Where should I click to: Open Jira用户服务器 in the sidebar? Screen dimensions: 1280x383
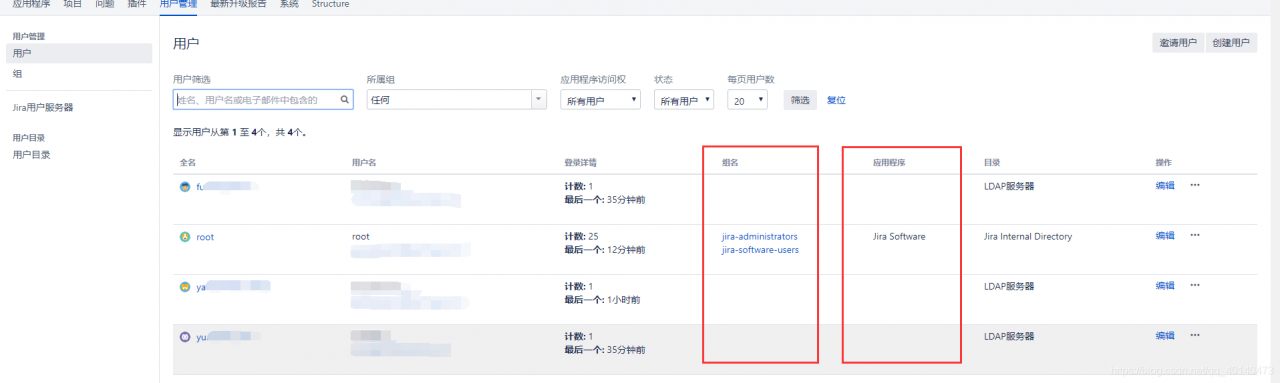click(x=43, y=107)
